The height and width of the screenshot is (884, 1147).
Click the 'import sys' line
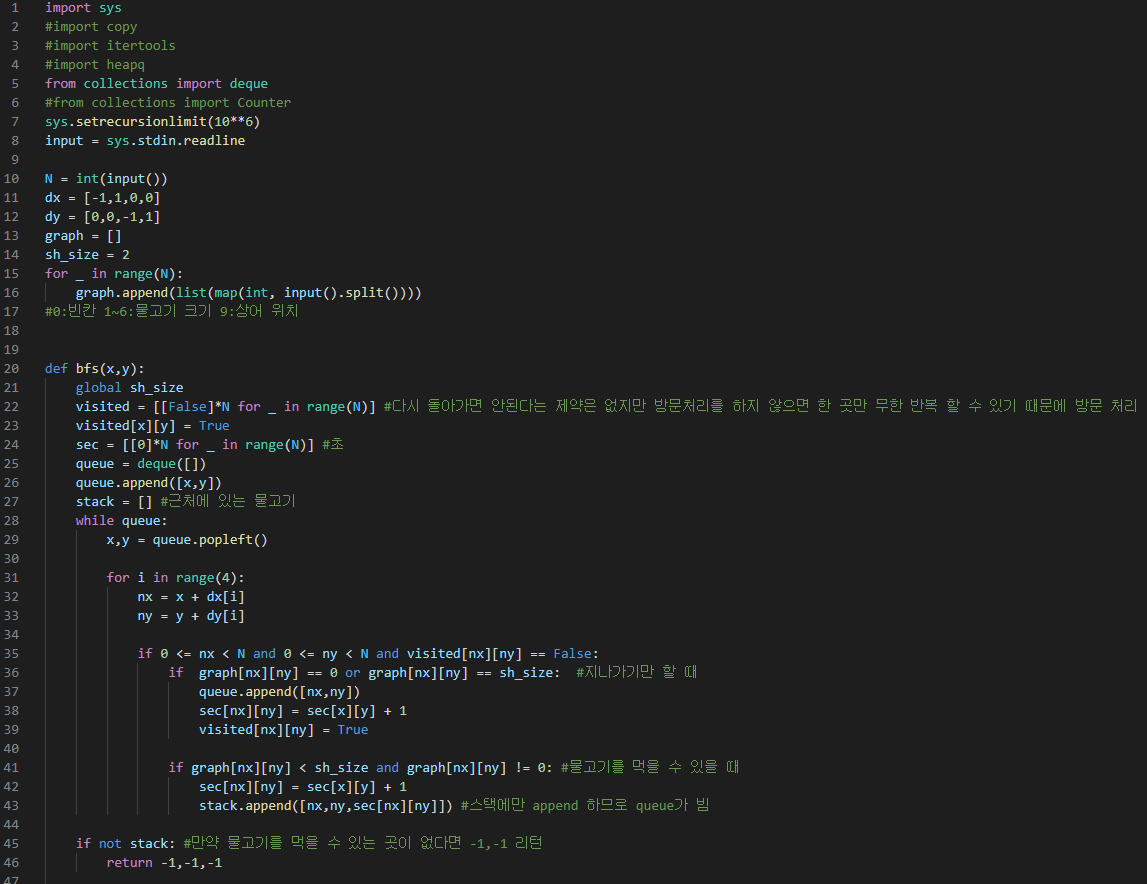(83, 7)
